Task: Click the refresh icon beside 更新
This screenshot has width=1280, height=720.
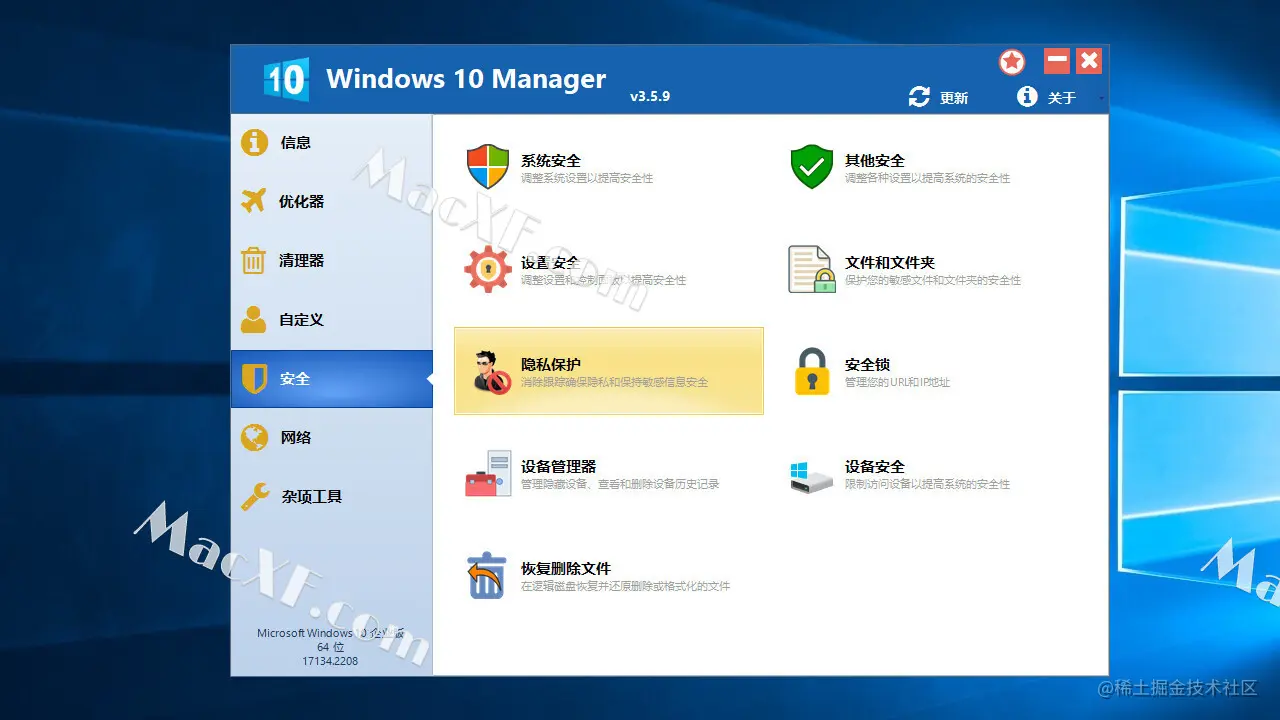Action: pos(919,97)
